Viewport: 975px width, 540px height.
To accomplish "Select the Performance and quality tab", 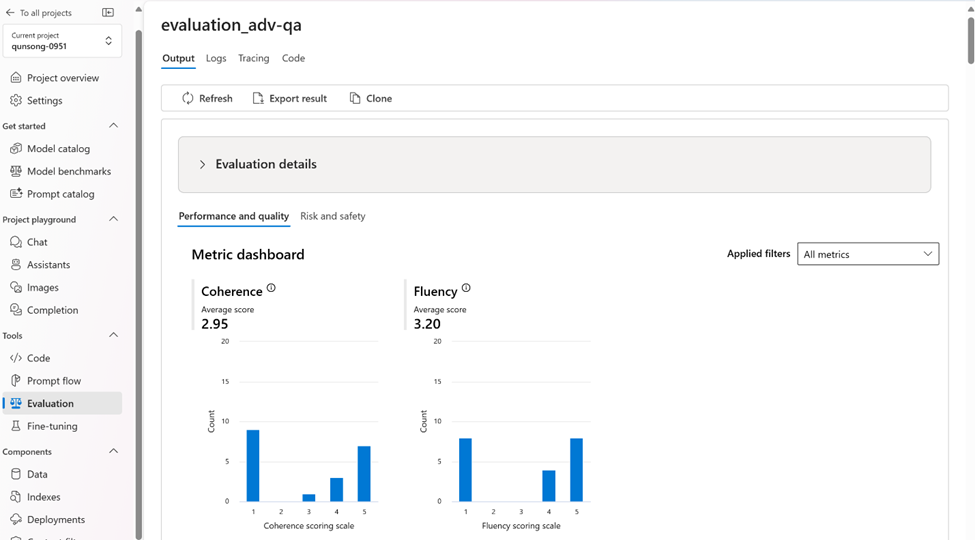I will tap(234, 216).
